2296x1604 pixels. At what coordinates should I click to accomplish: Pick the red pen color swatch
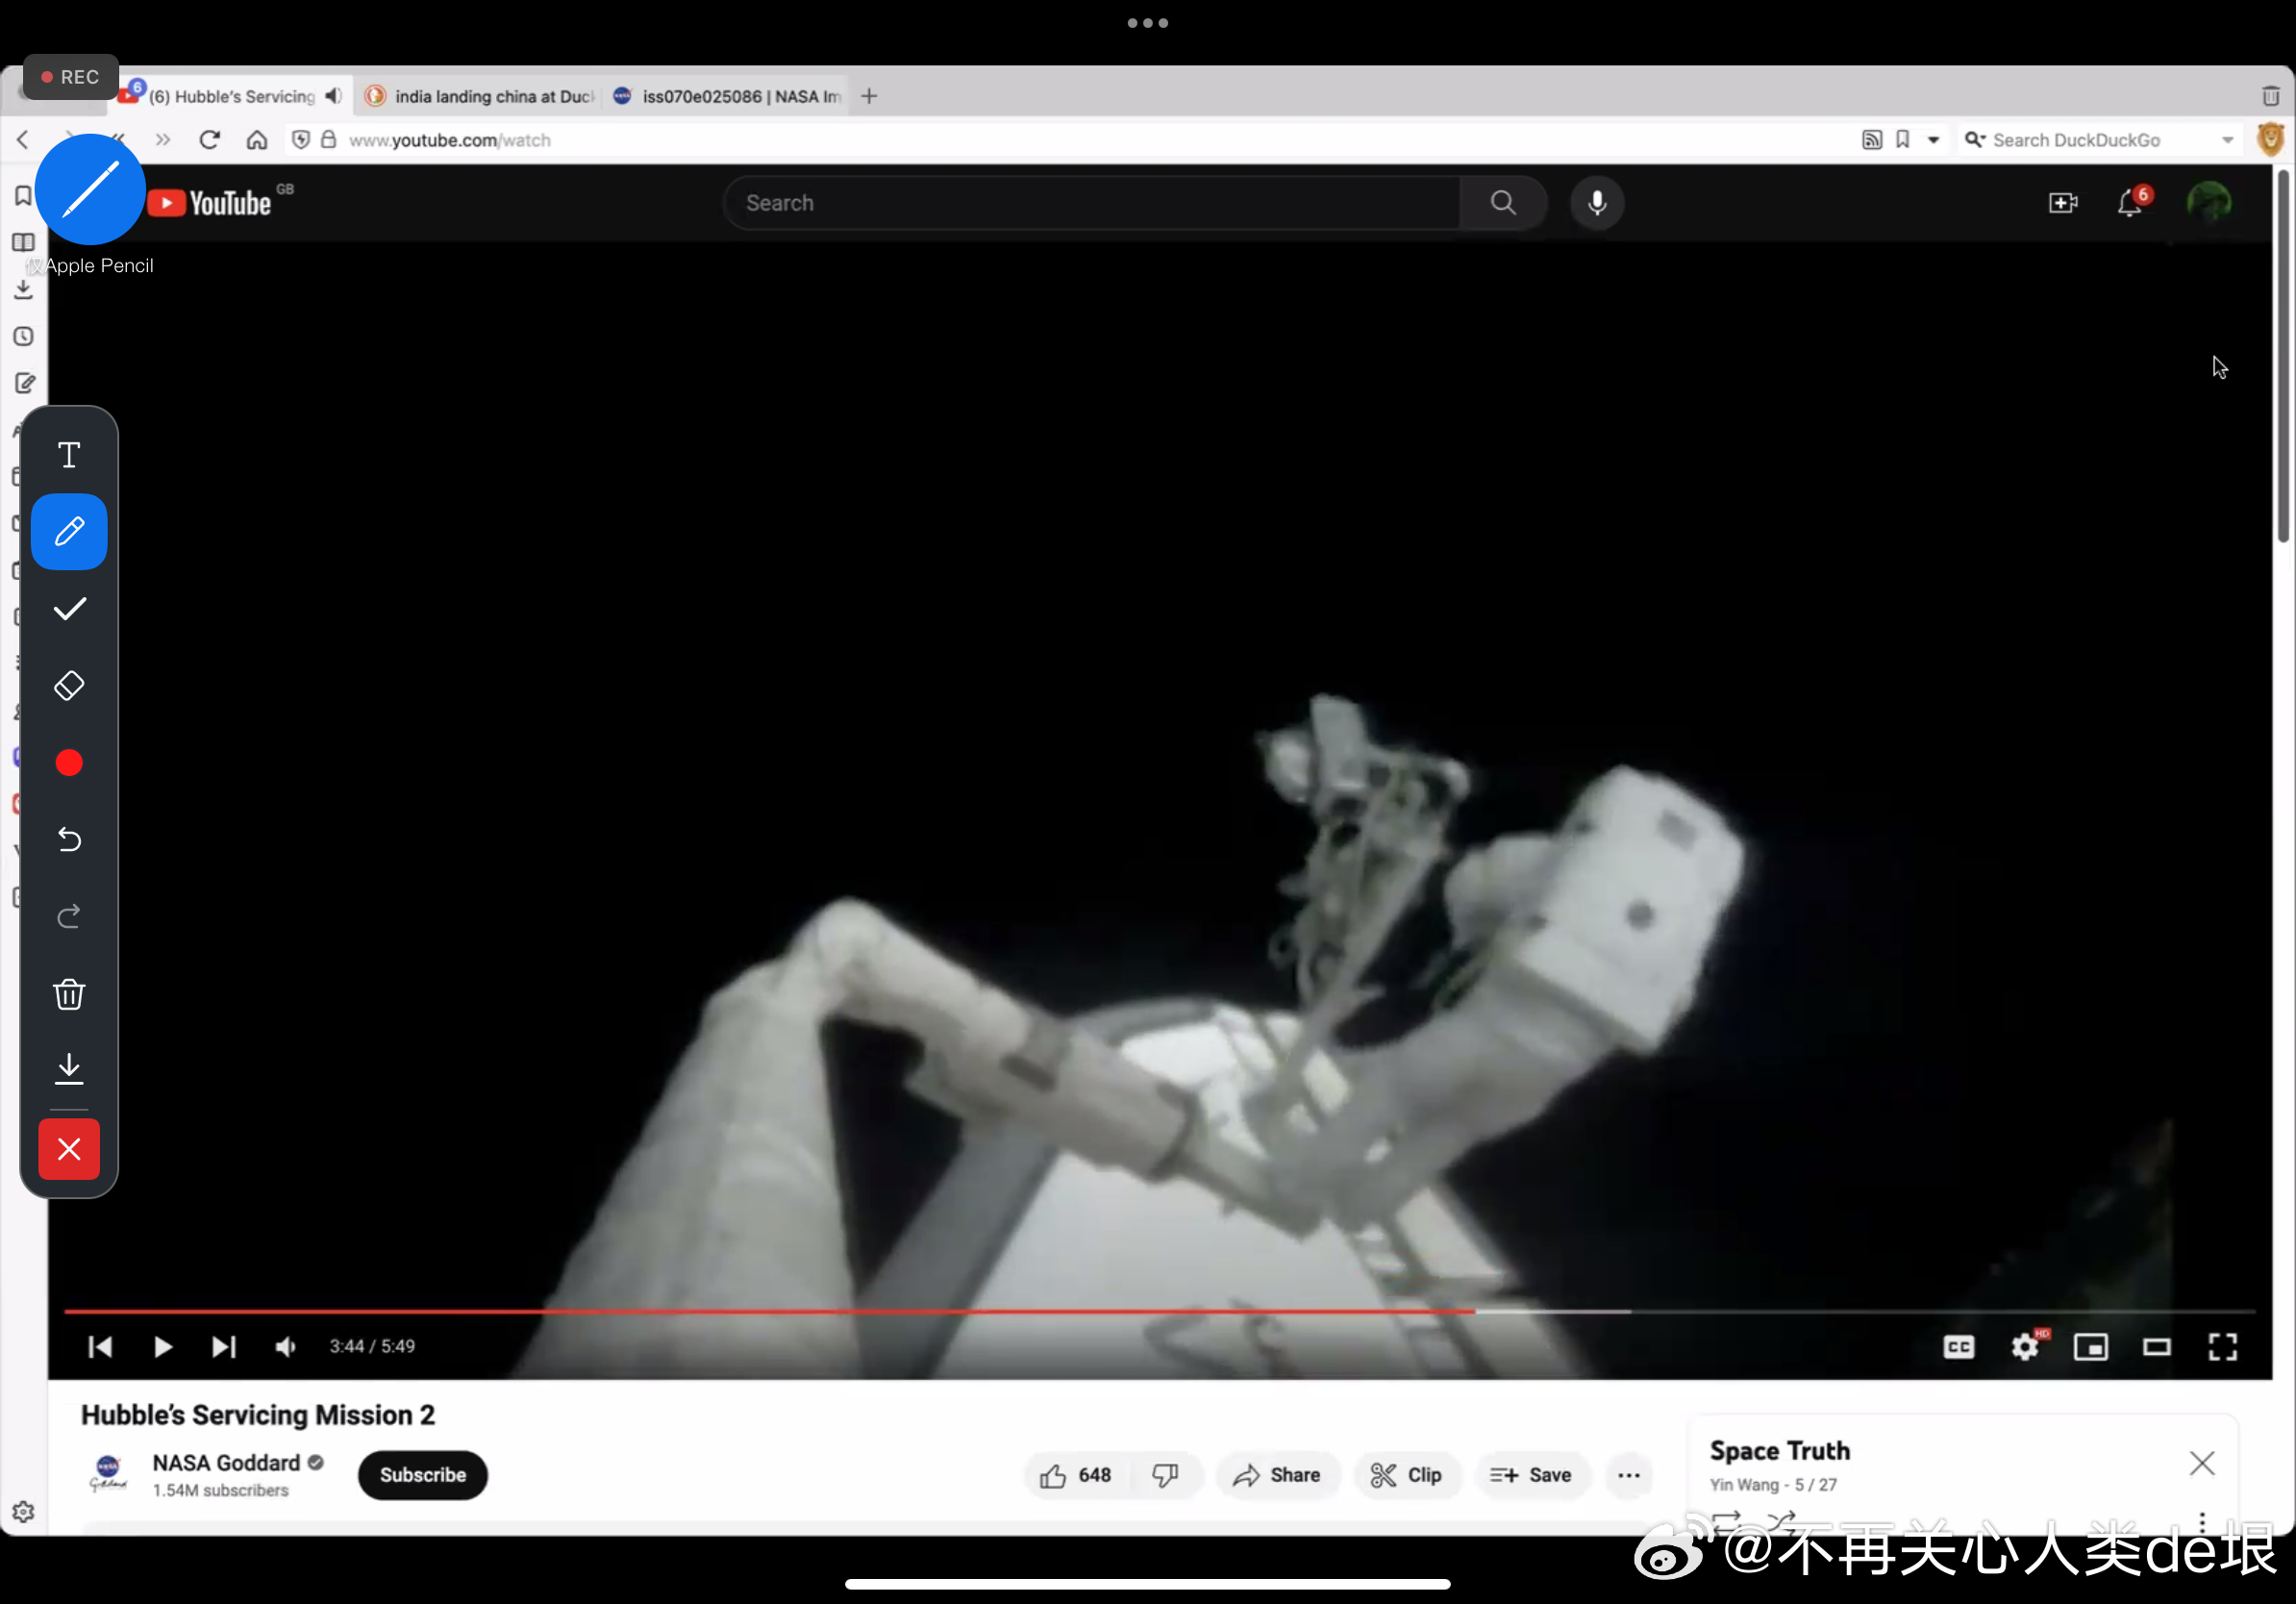69,763
